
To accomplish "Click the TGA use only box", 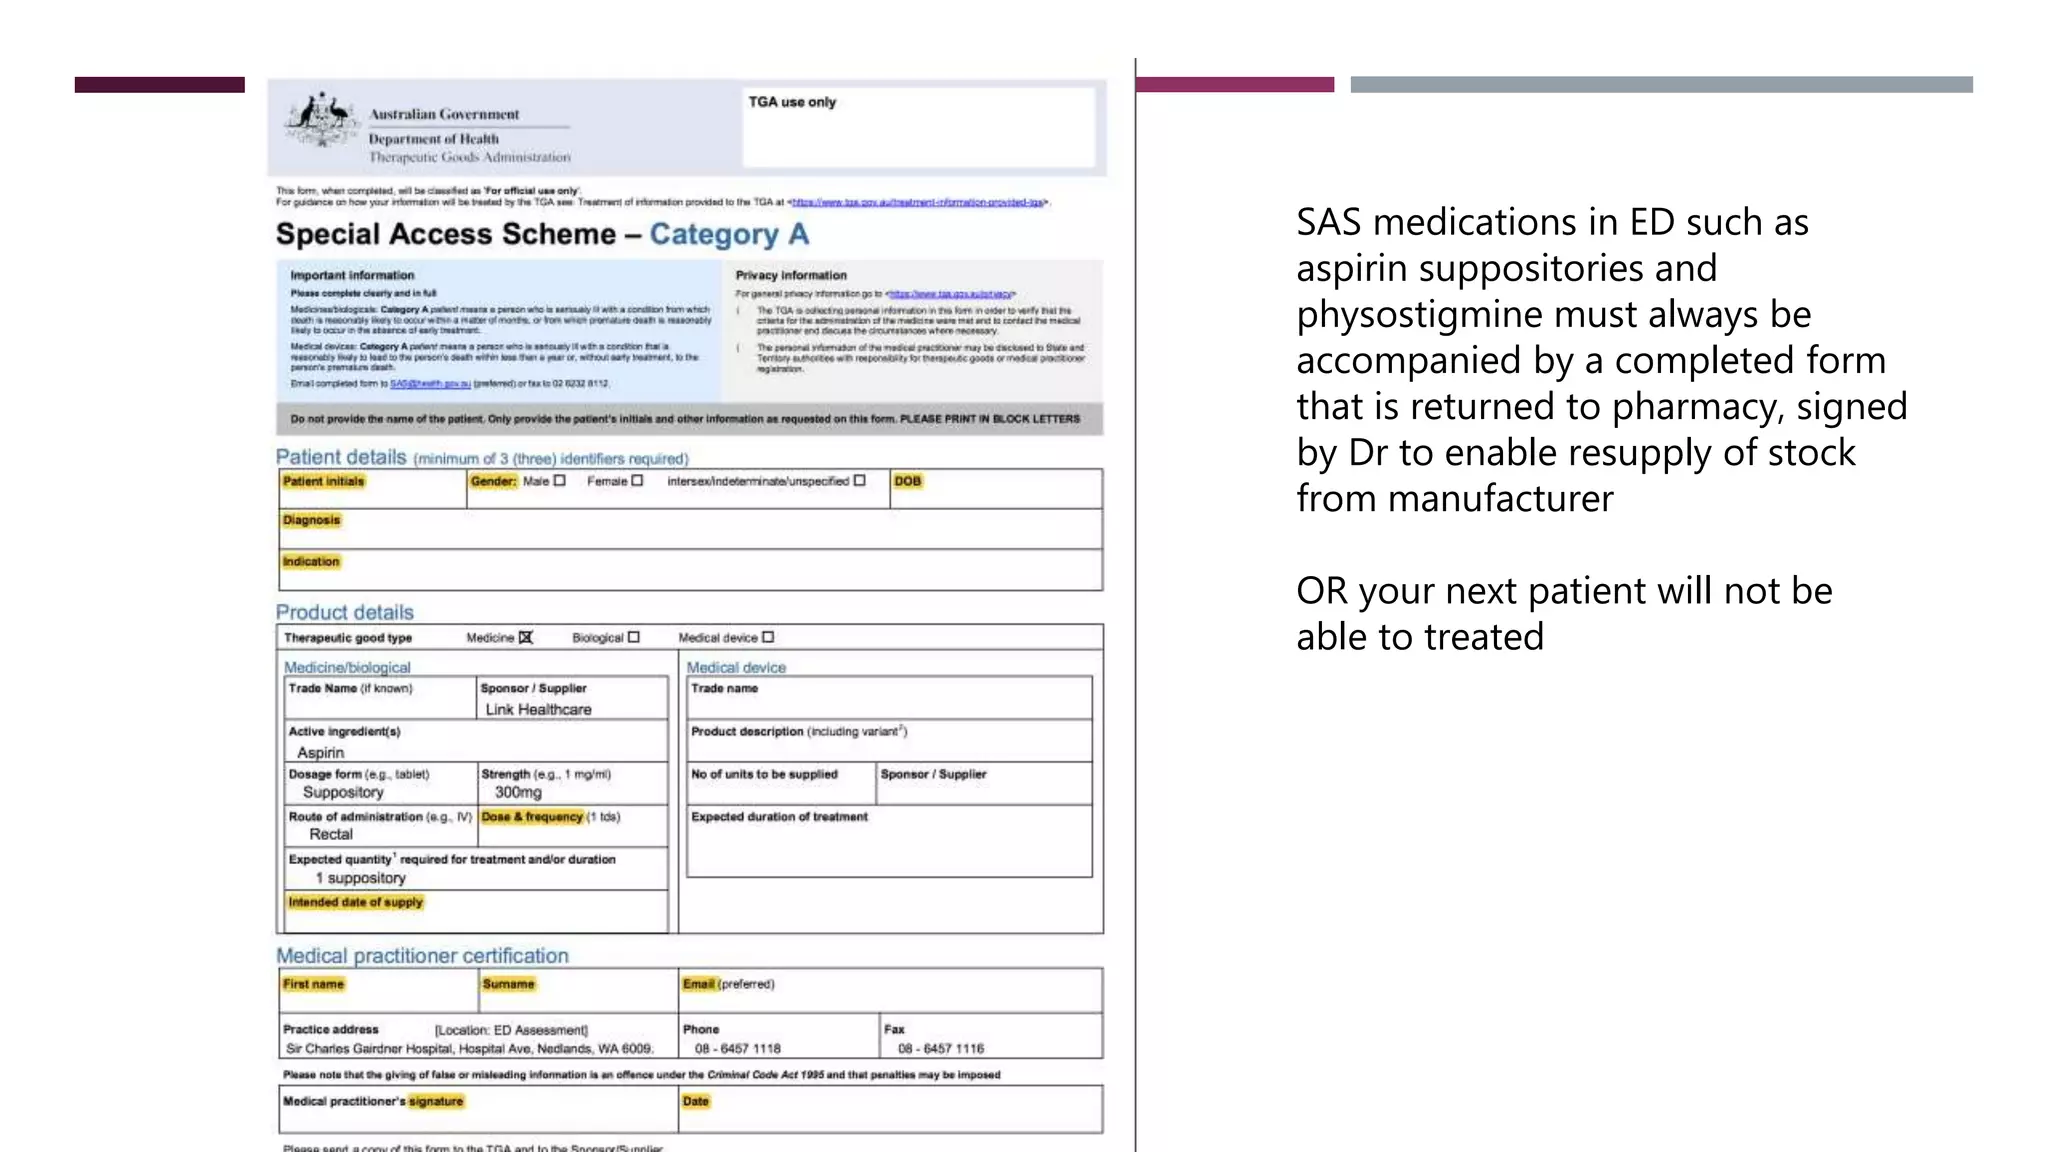I will click(918, 127).
